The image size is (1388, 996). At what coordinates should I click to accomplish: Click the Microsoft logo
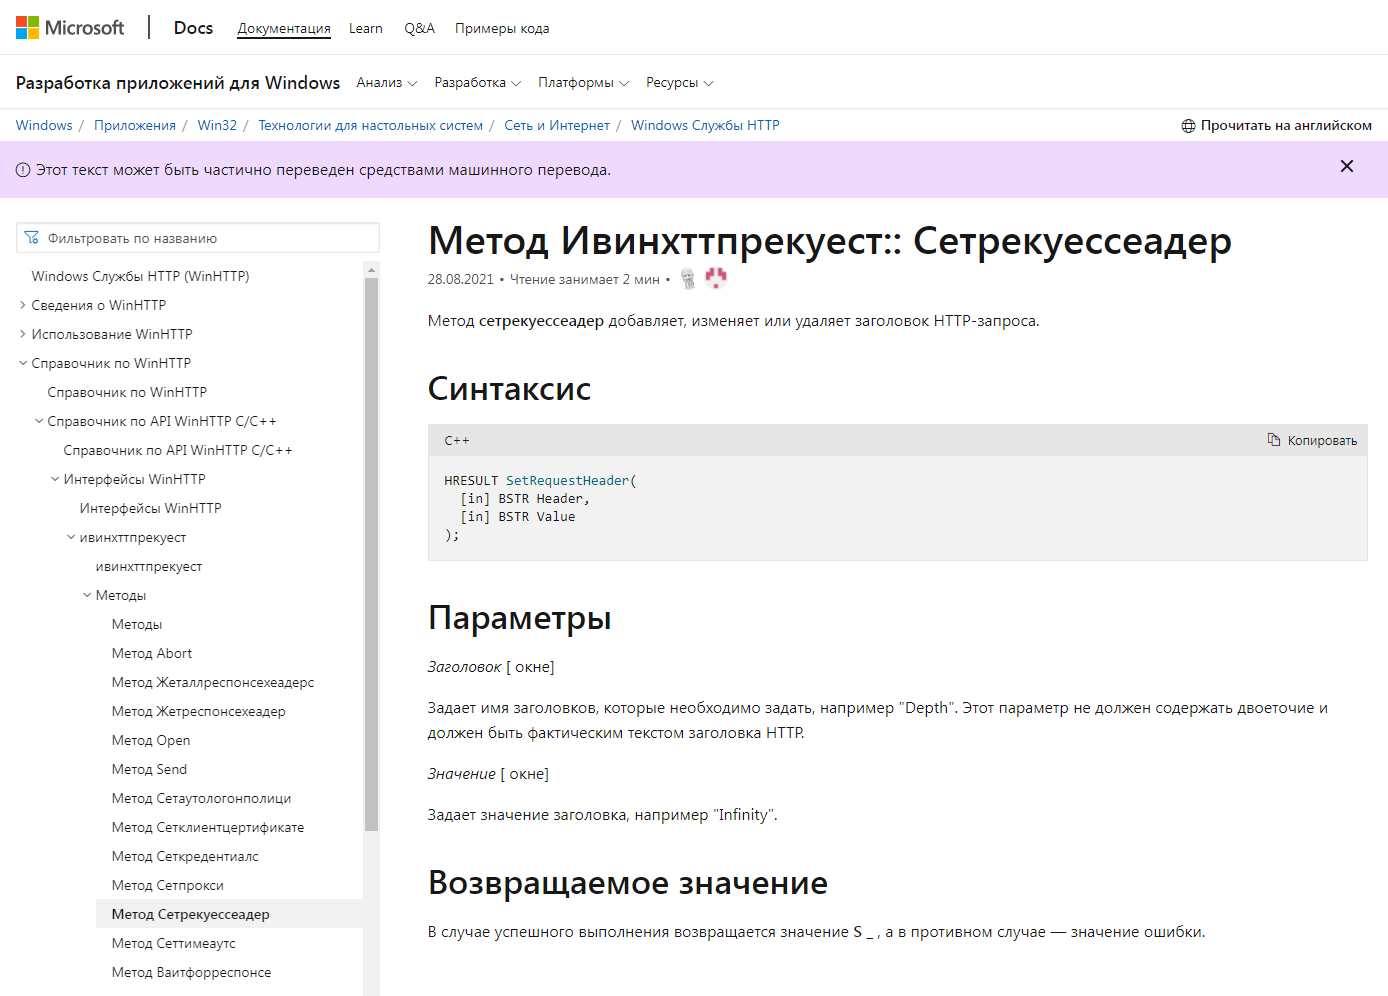point(69,28)
